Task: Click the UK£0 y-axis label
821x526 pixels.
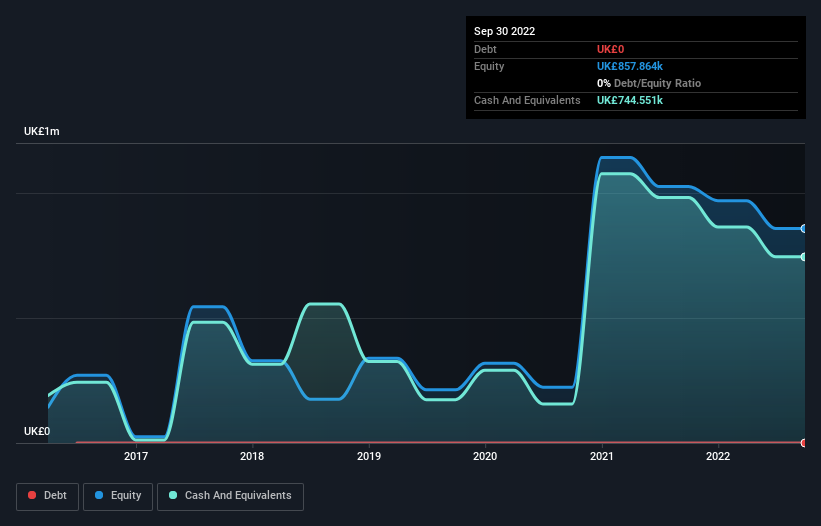Action: click(x=37, y=431)
